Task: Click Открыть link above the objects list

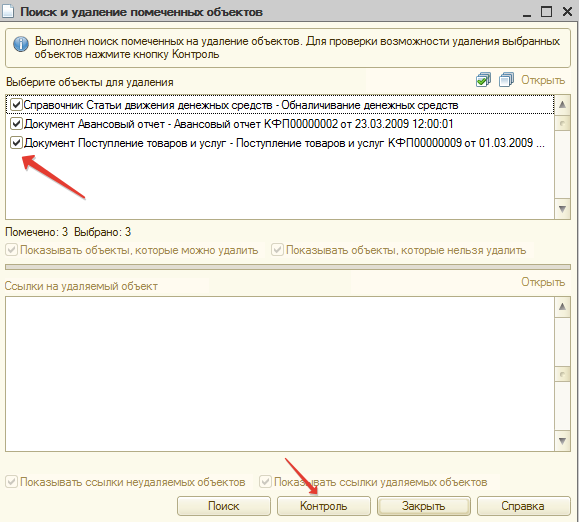Action: 543,80
